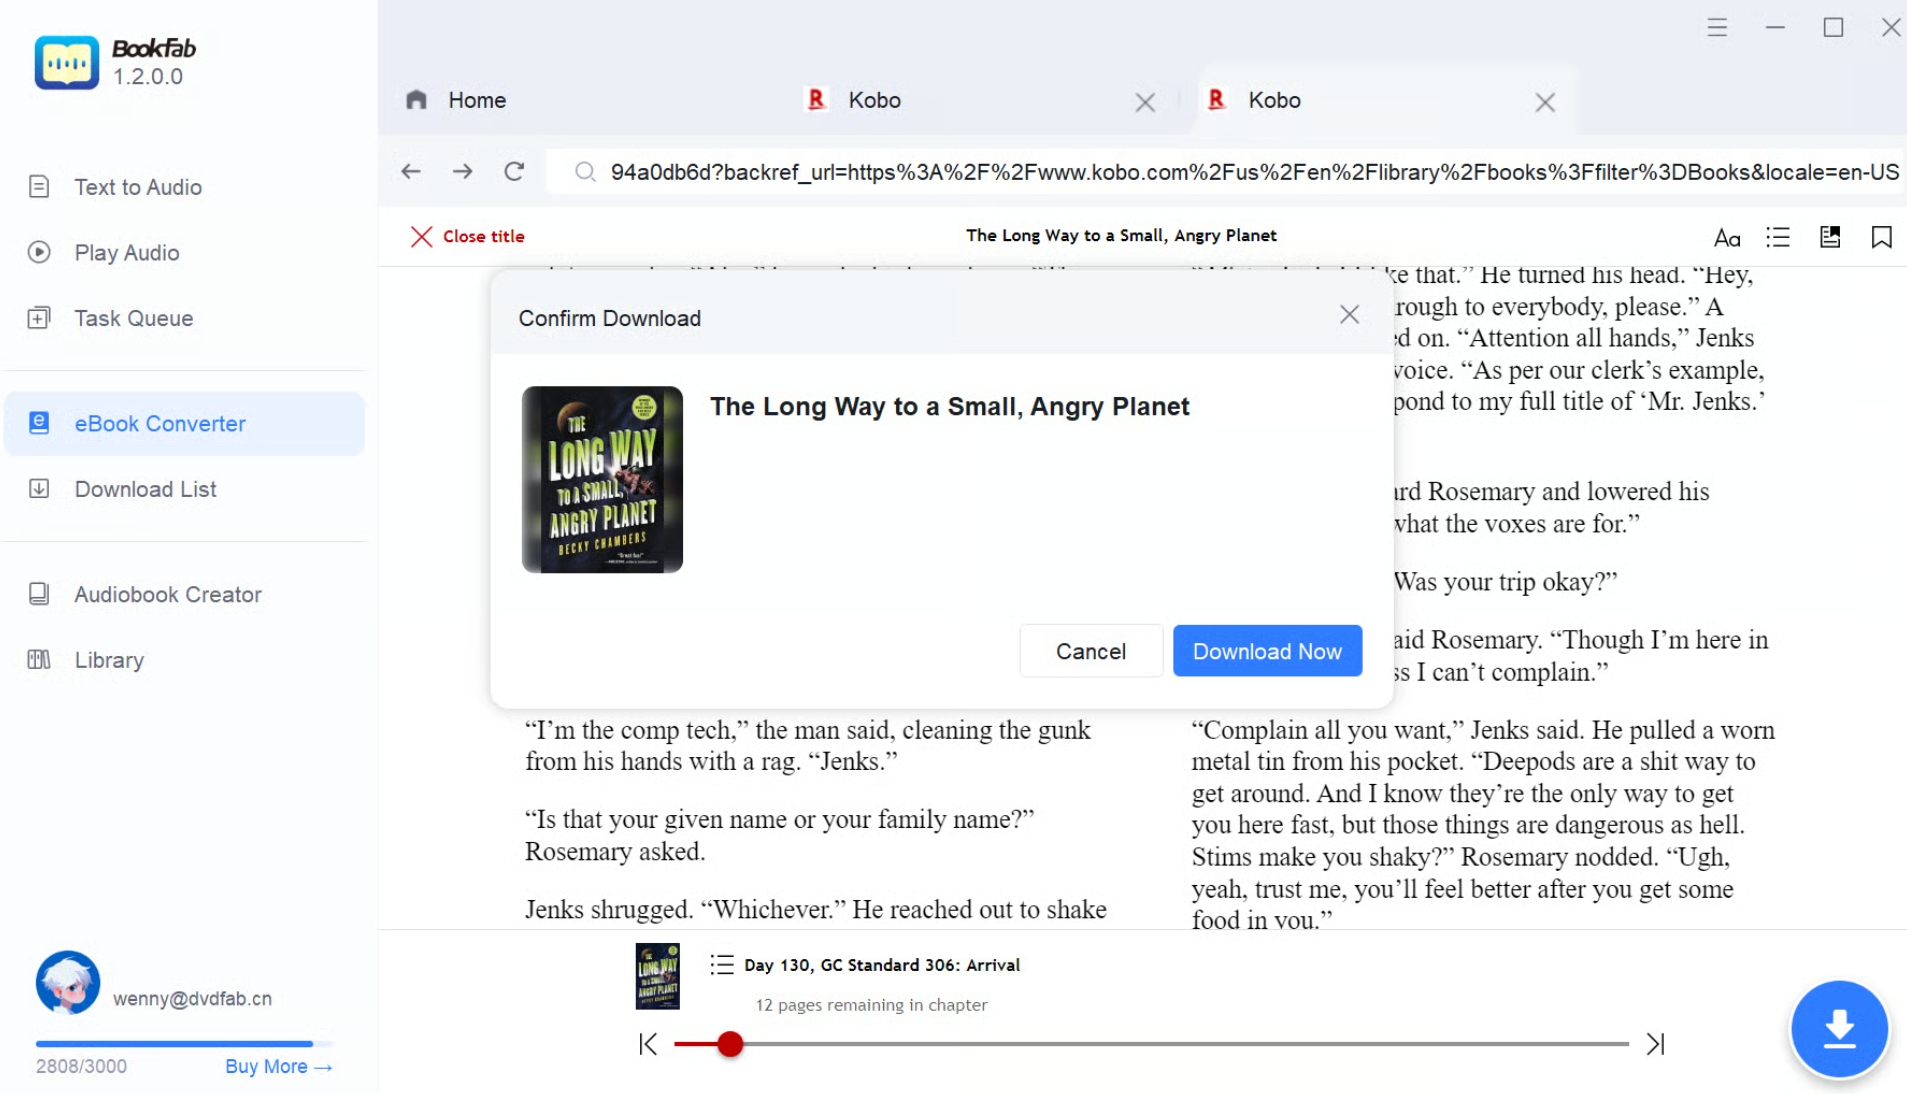The height and width of the screenshot is (1094, 1907).
Task: Switch to the Home tab
Action: pyautogui.click(x=477, y=100)
